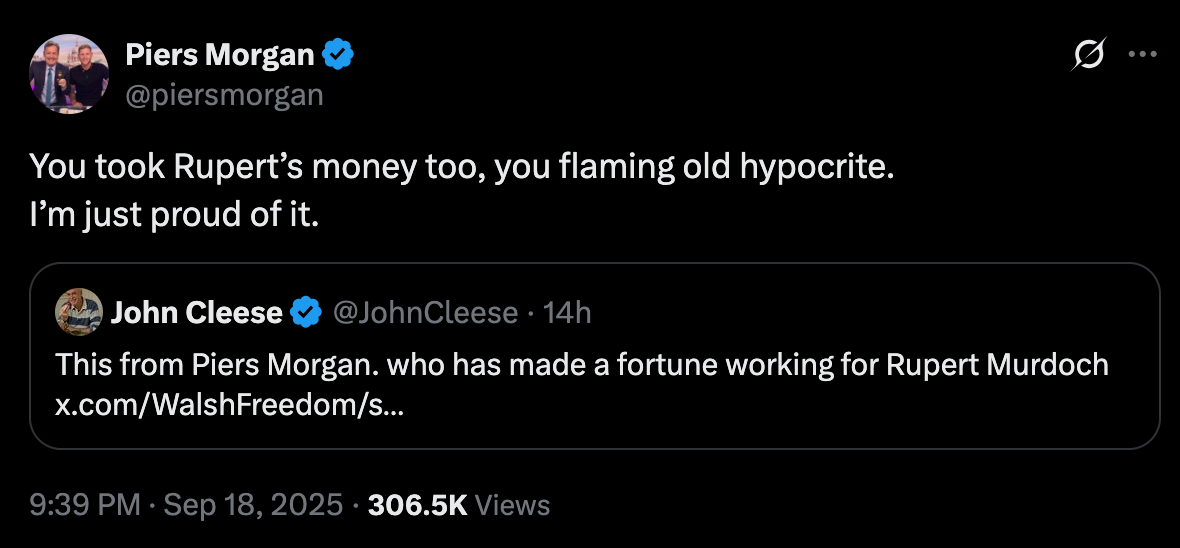Open the @piersmorgan handle link
This screenshot has height=548, width=1180.
[x=224, y=94]
